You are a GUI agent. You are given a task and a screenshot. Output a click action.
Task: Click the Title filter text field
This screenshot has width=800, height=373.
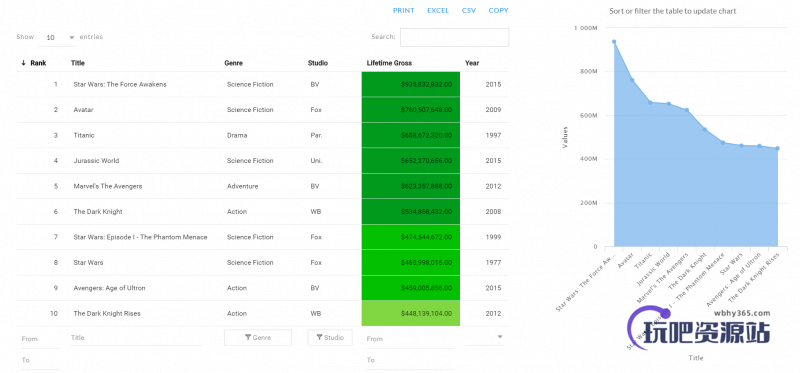pos(136,337)
